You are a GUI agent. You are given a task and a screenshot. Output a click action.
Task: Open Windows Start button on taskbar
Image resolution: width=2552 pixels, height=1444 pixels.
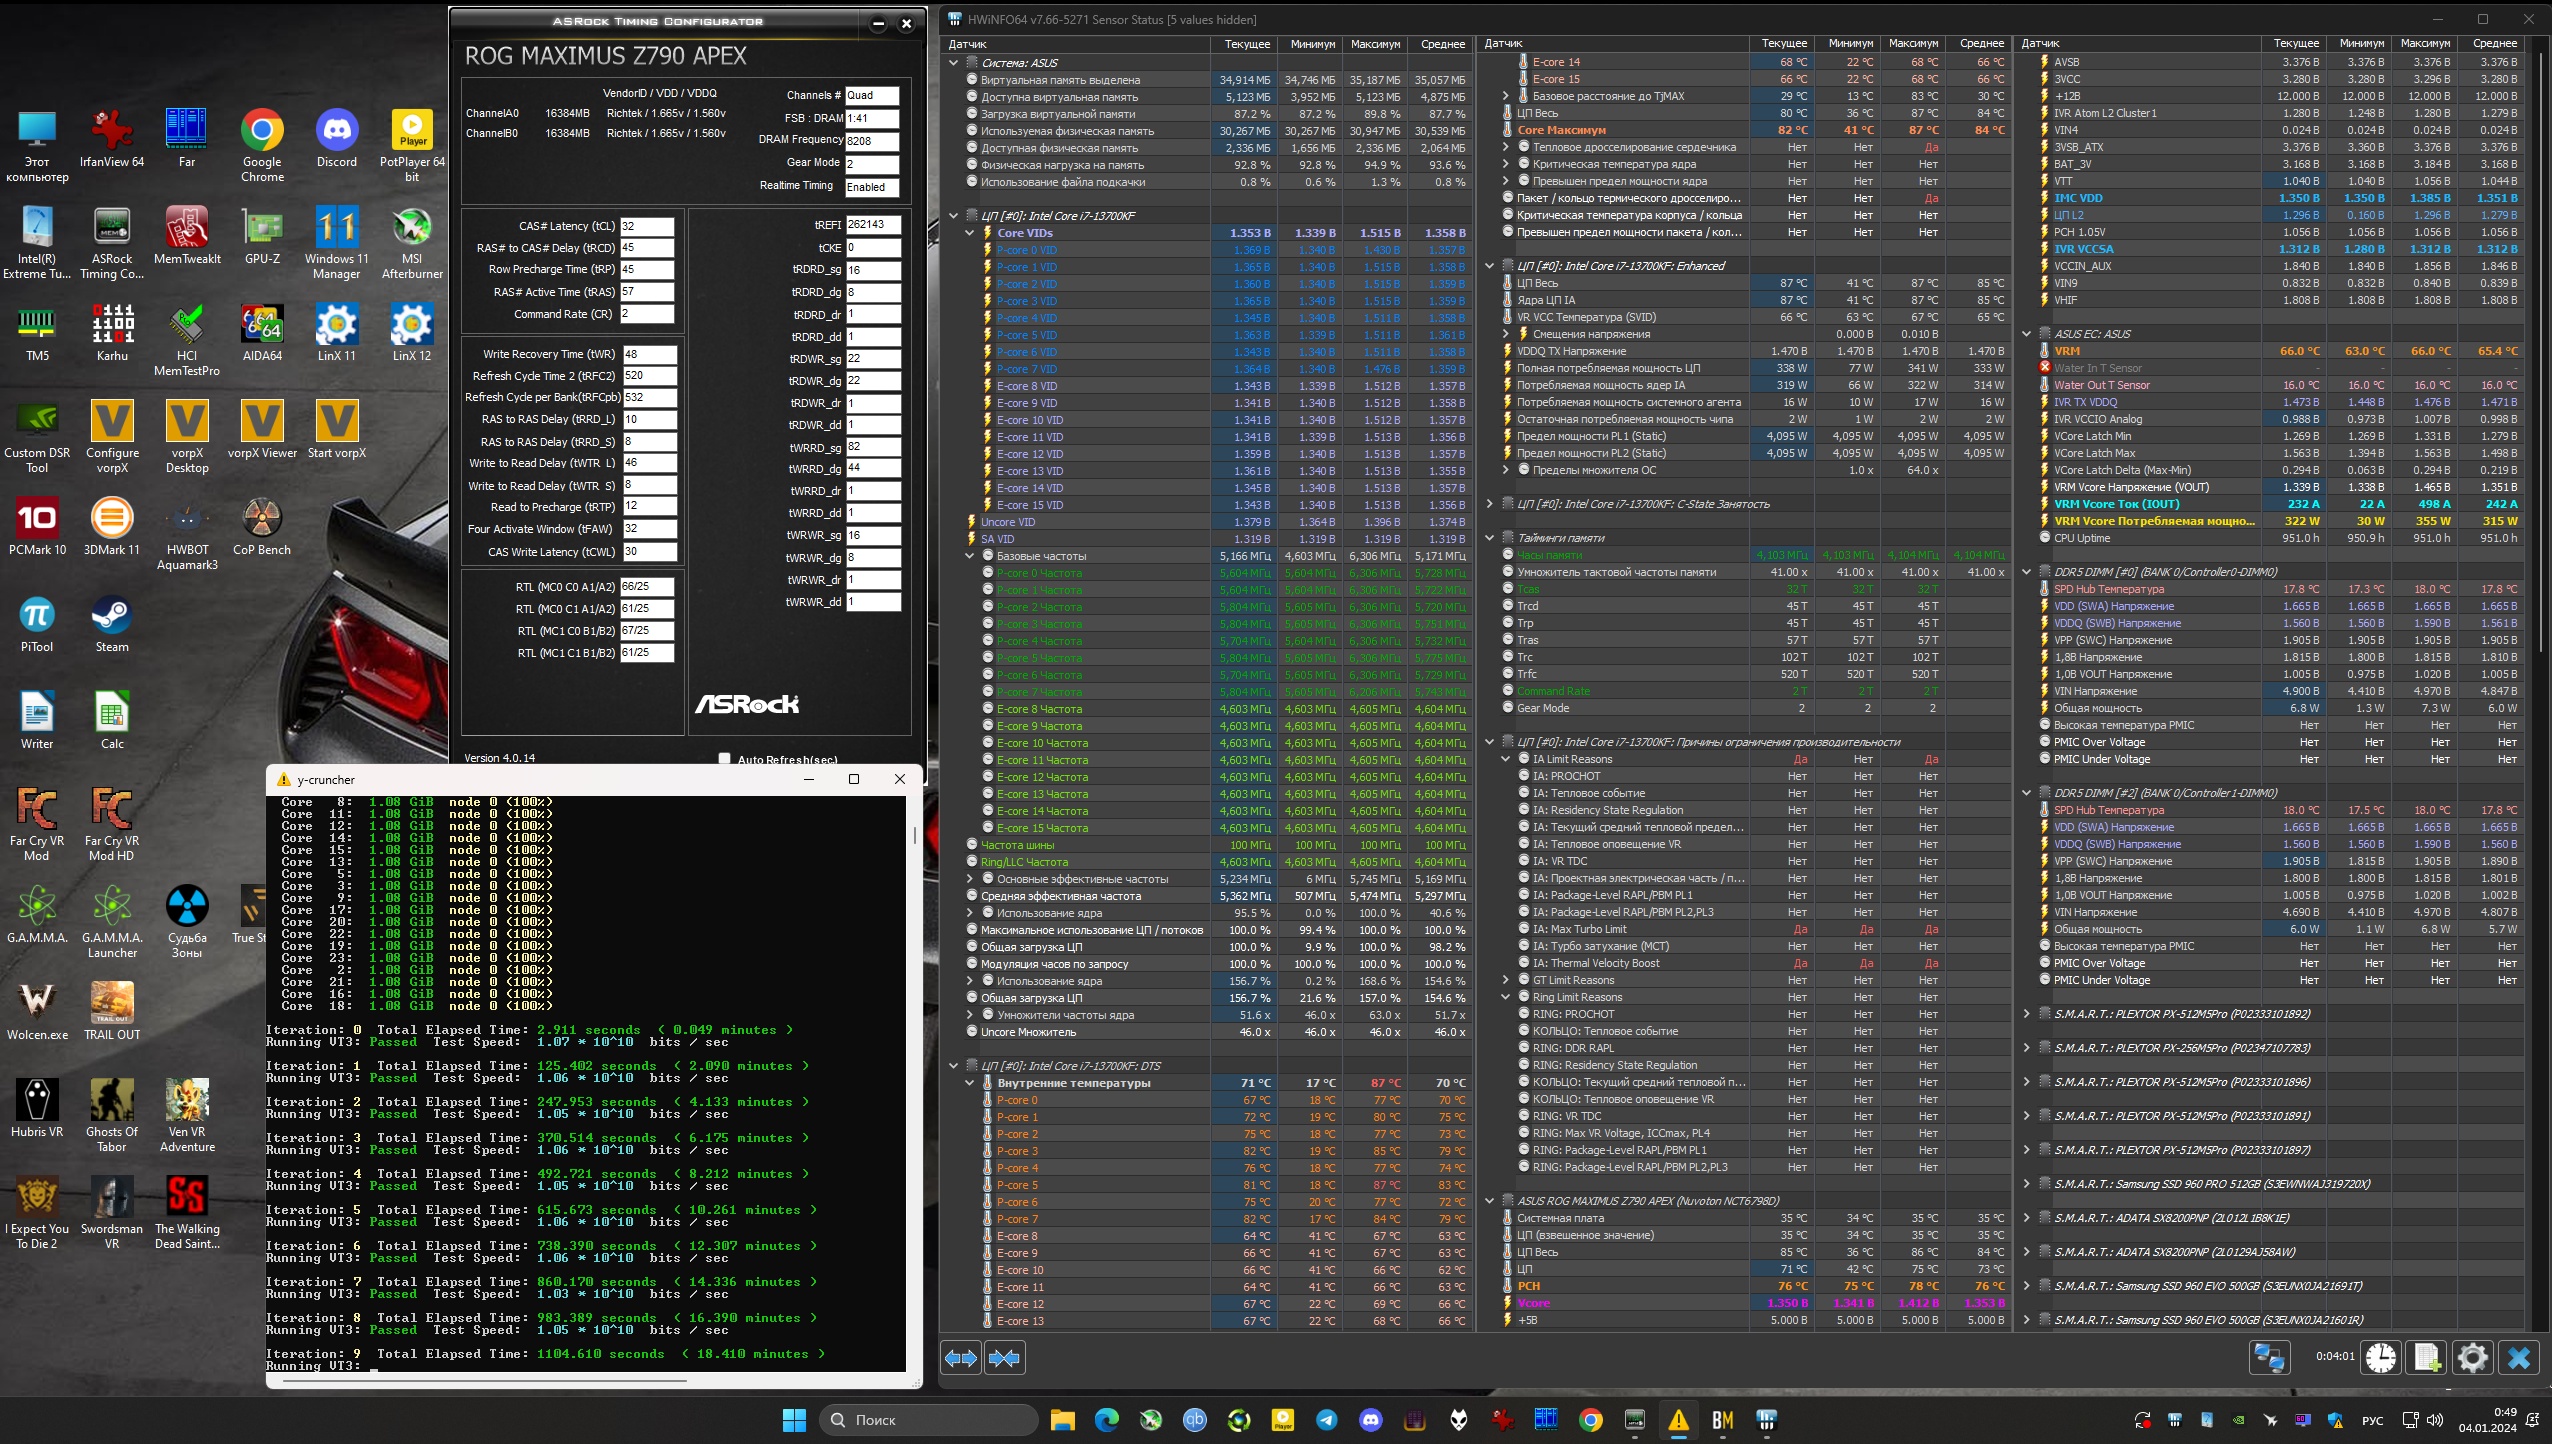coord(794,1420)
